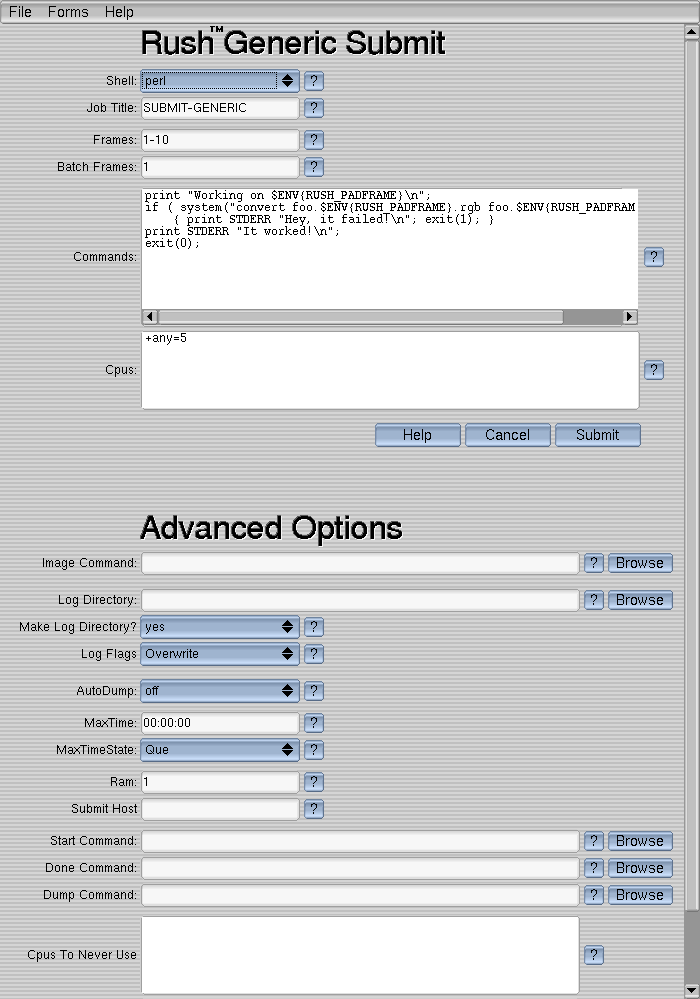Click the Ram input field
The height and width of the screenshot is (999, 700).
pyautogui.click(x=220, y=782)
